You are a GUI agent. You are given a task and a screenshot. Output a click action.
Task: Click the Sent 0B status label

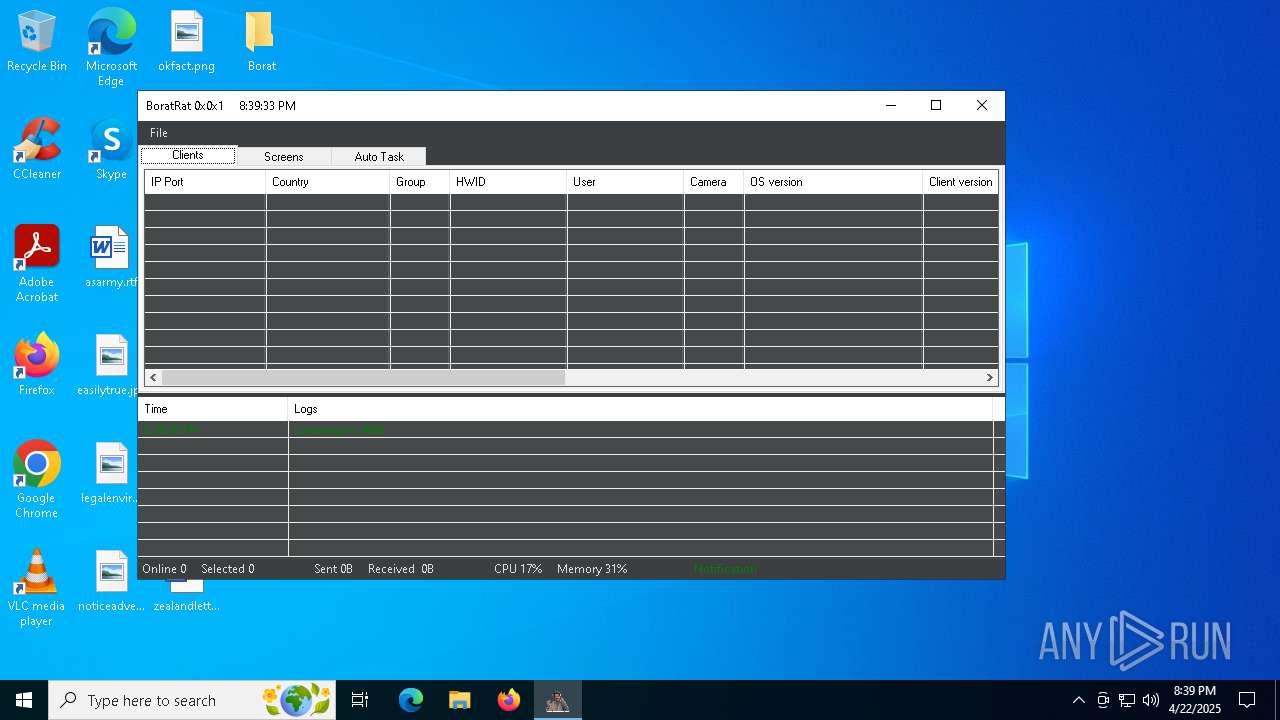(333, 569)
